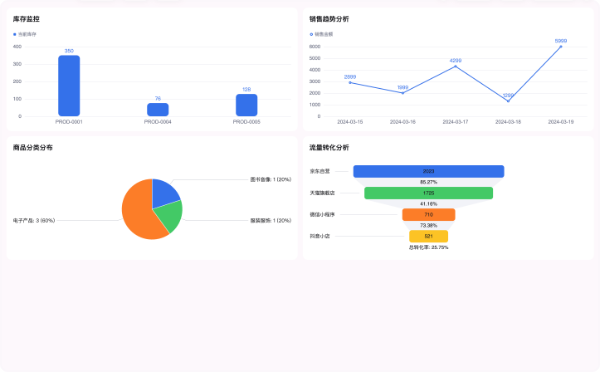Select the PROD-0001 bar showing 350
600x372 pixels.
[x=69, y=86]
